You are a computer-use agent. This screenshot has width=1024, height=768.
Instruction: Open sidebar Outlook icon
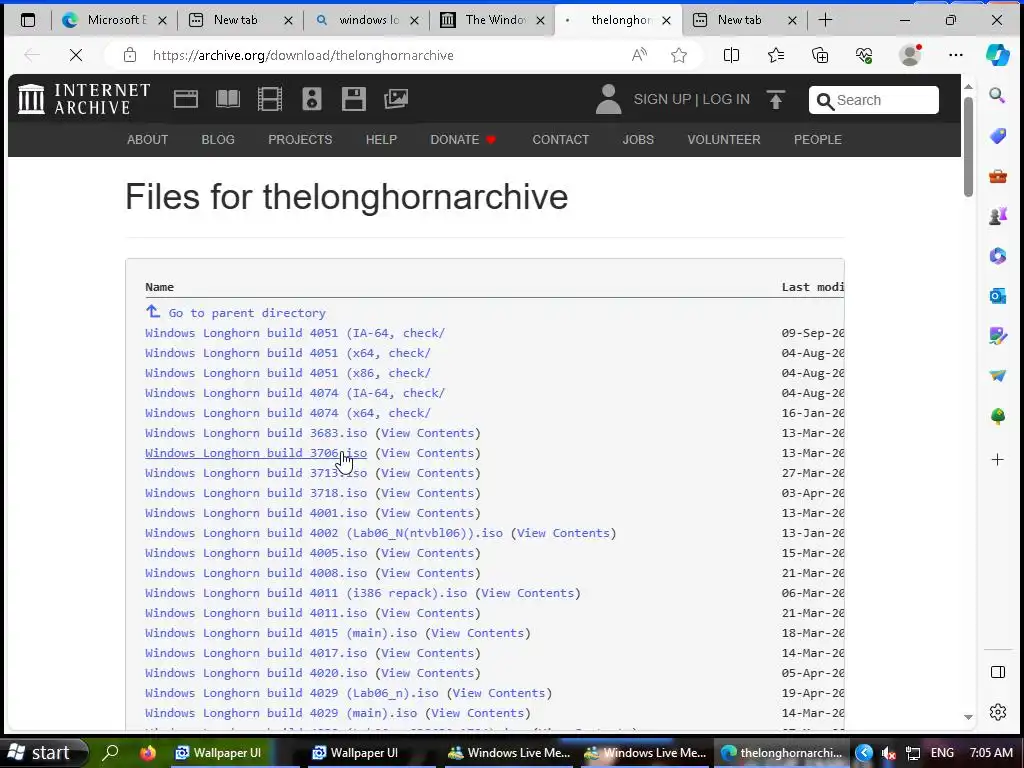click(997, 296)
